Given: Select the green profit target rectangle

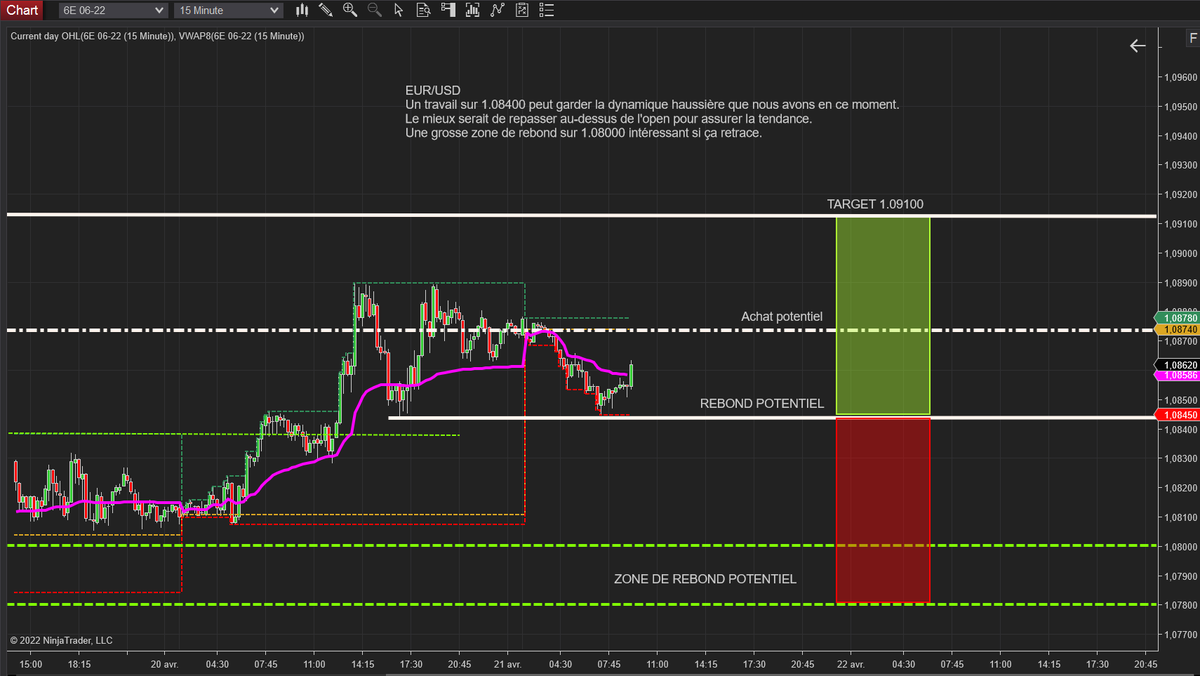Looking at the screenshot, I should click(x=883, y=315).
